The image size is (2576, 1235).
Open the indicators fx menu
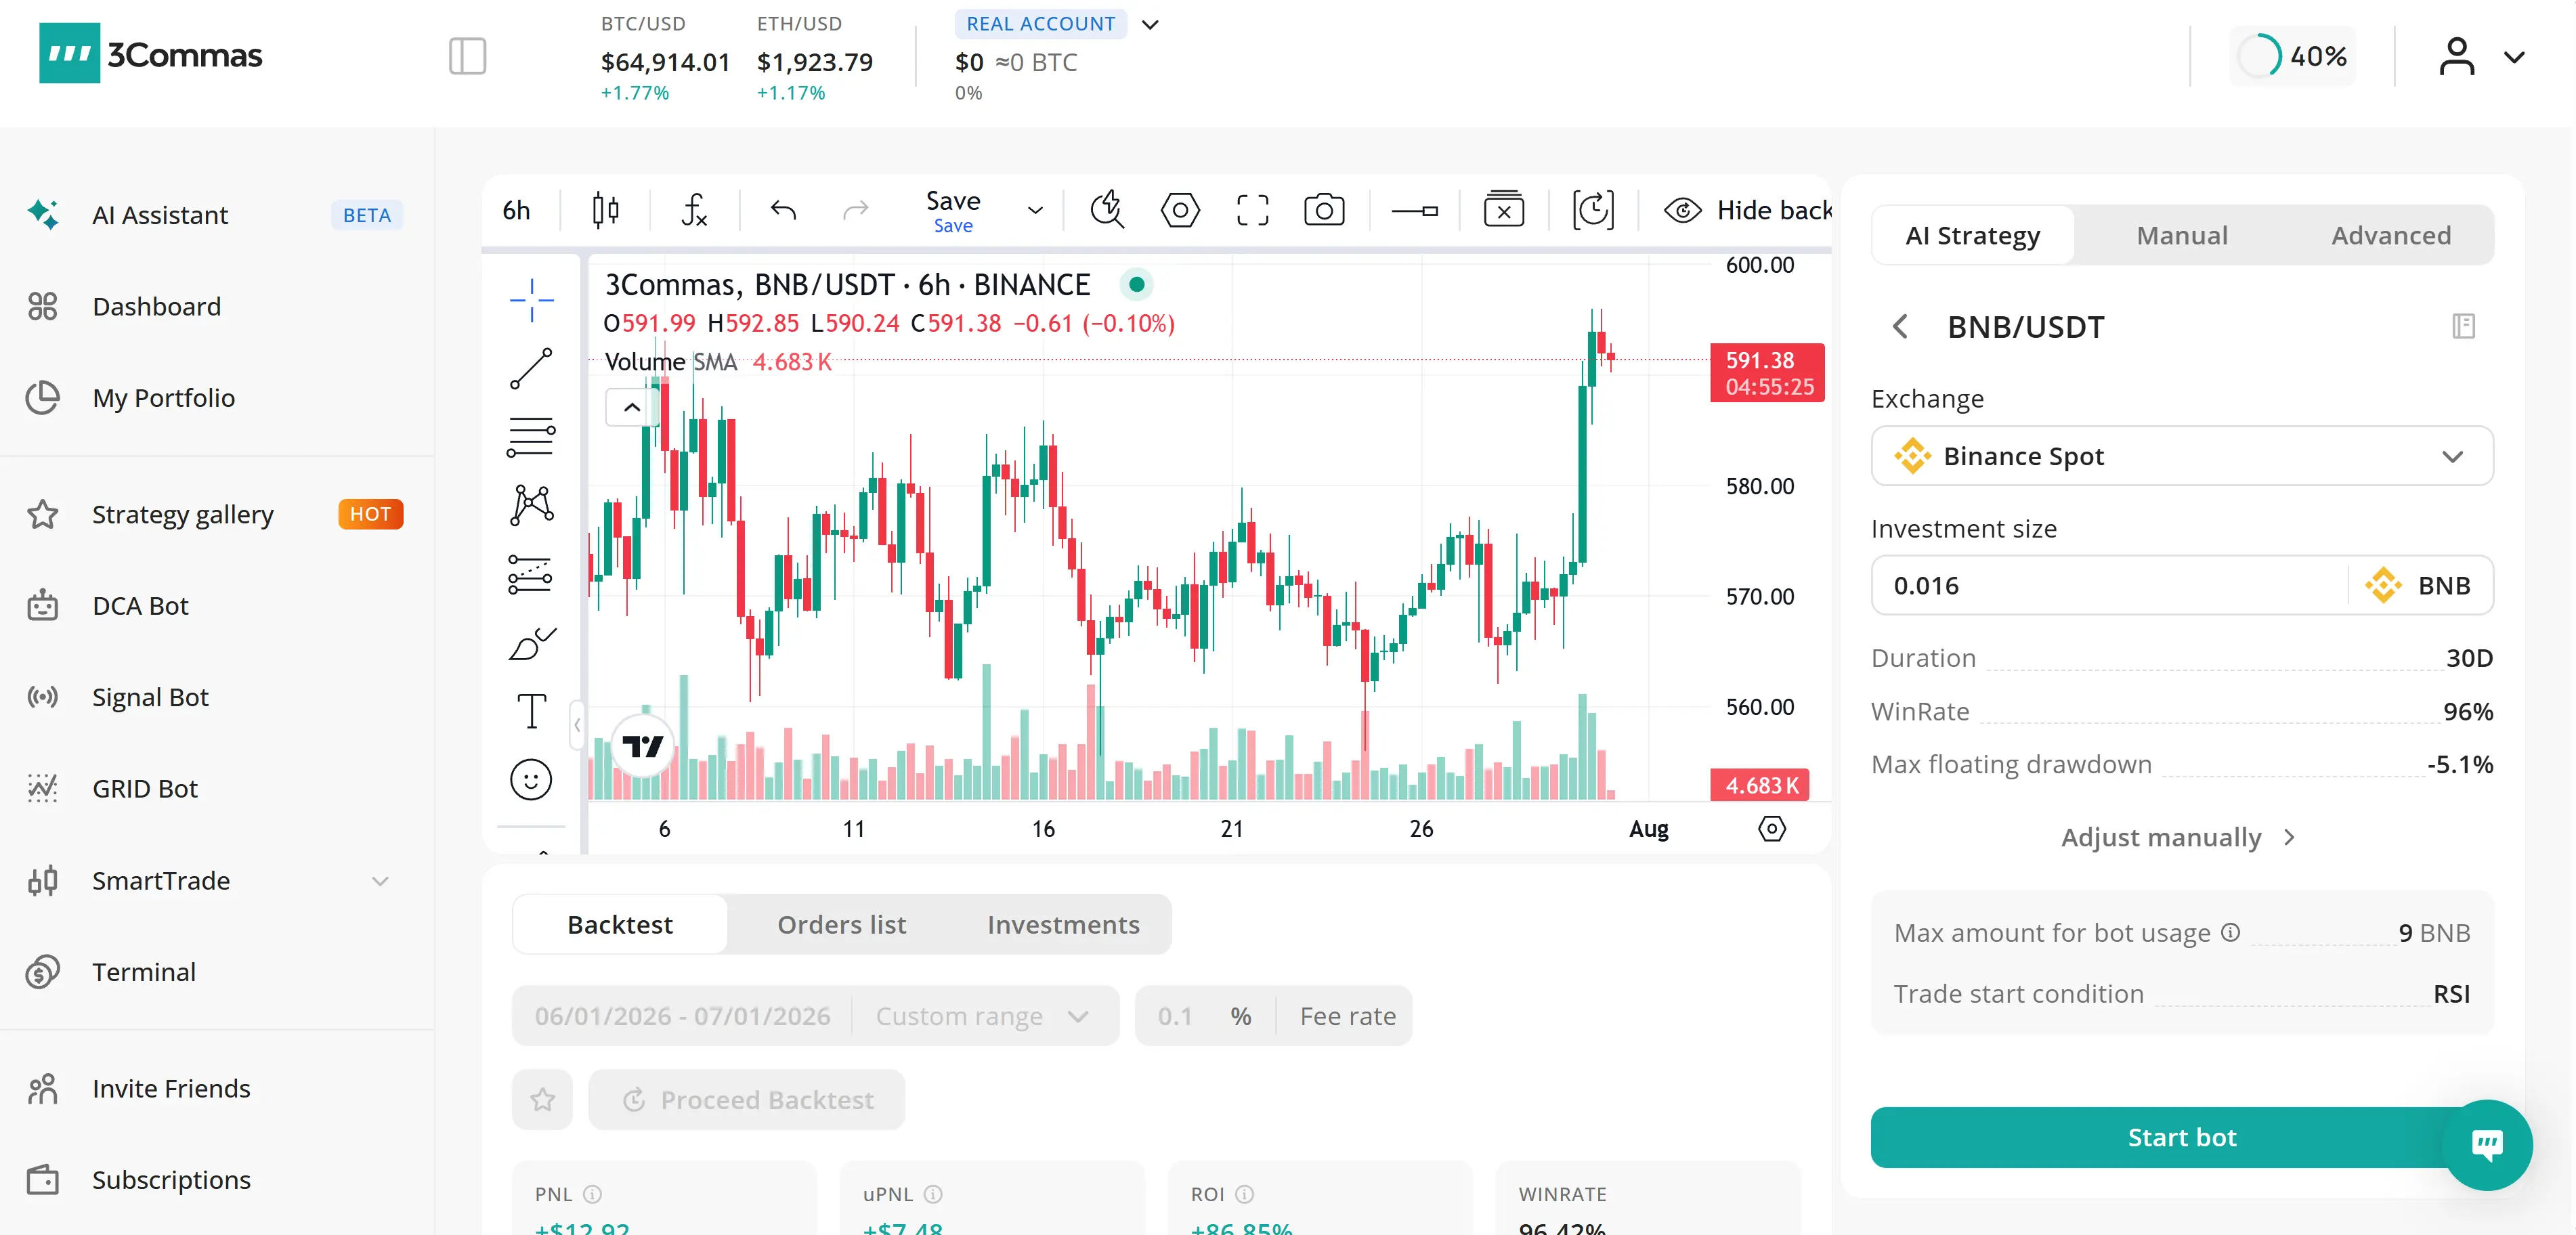point(694,211)
